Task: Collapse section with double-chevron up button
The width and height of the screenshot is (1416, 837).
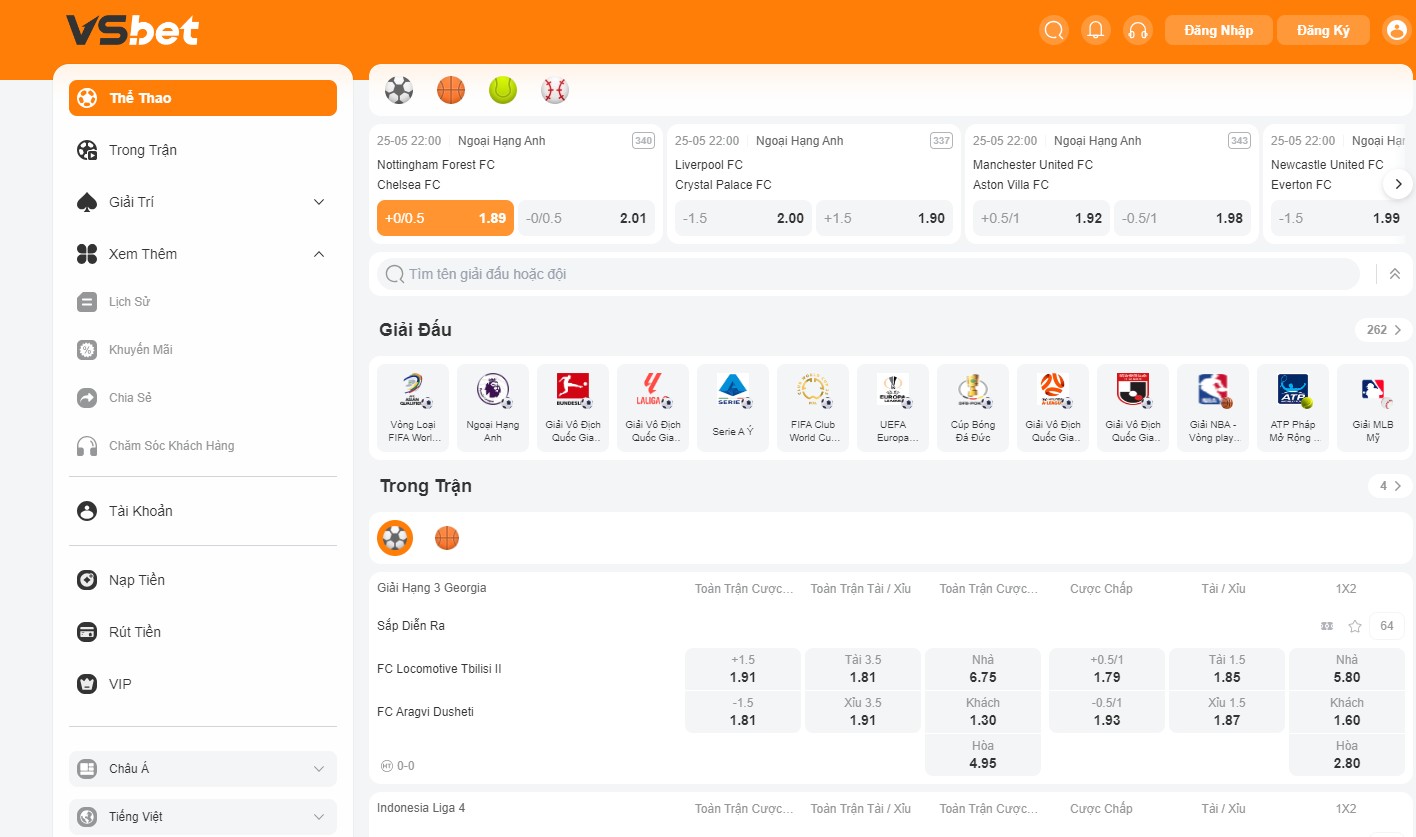Action: pos(1395,274)
